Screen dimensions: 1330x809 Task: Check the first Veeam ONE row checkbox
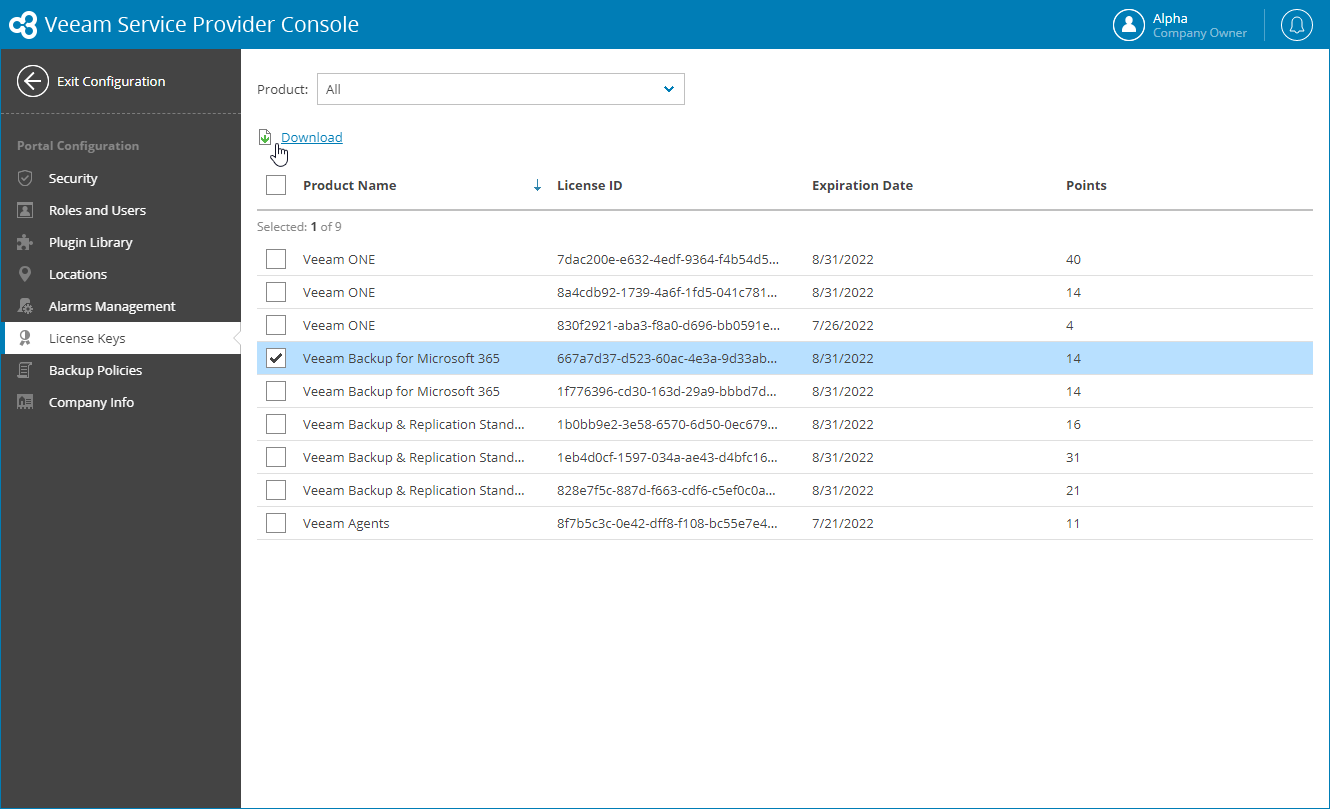pyautogui.click(x=276, y=259)
